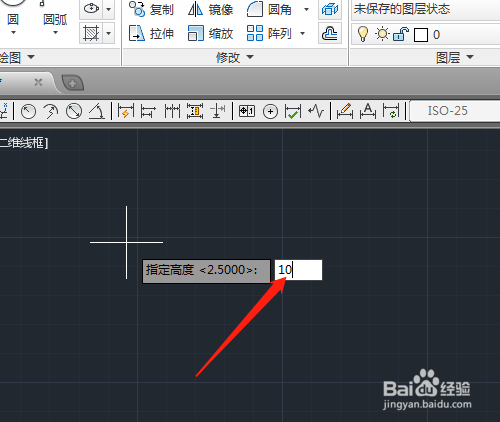The width and height of the screenshot is (500, 422).
Task: Select the Fillet (圆角) tool
Action: click(269, 9)
